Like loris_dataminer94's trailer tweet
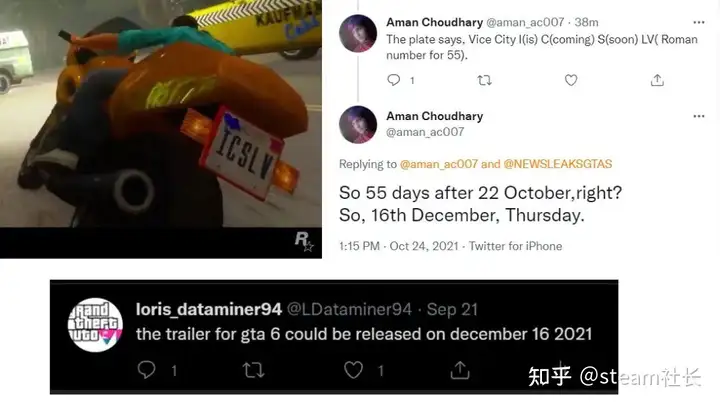The height and width of the screenshot is (407, 720). point(354,370)
